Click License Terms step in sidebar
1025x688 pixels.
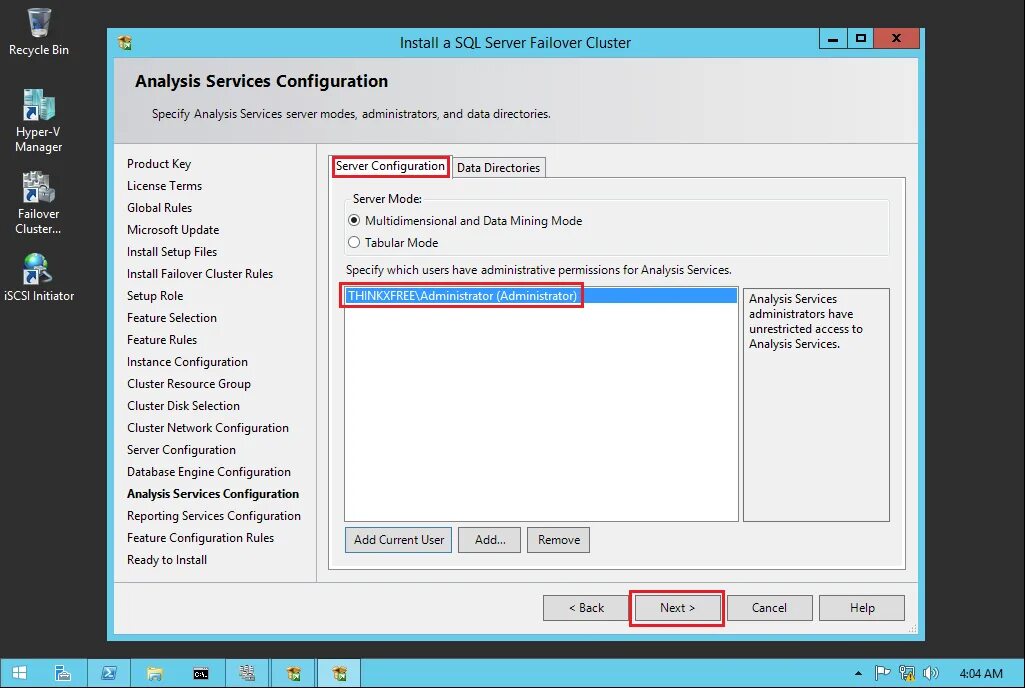tap(164, 186)
